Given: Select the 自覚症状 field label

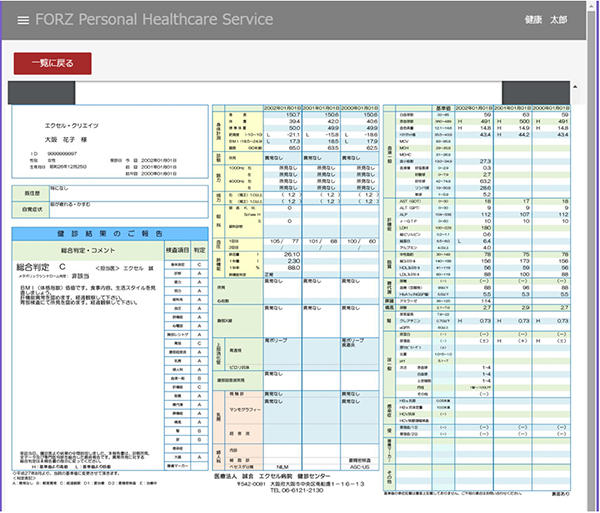Looking at the screenshot, I should [x=28, y=209].
